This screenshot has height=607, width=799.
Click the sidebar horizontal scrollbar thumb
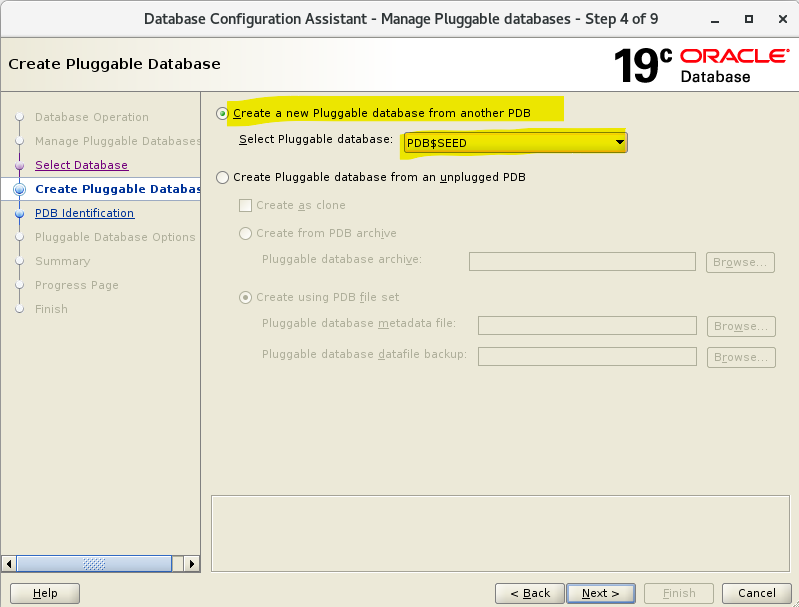(x=94, y=564)
